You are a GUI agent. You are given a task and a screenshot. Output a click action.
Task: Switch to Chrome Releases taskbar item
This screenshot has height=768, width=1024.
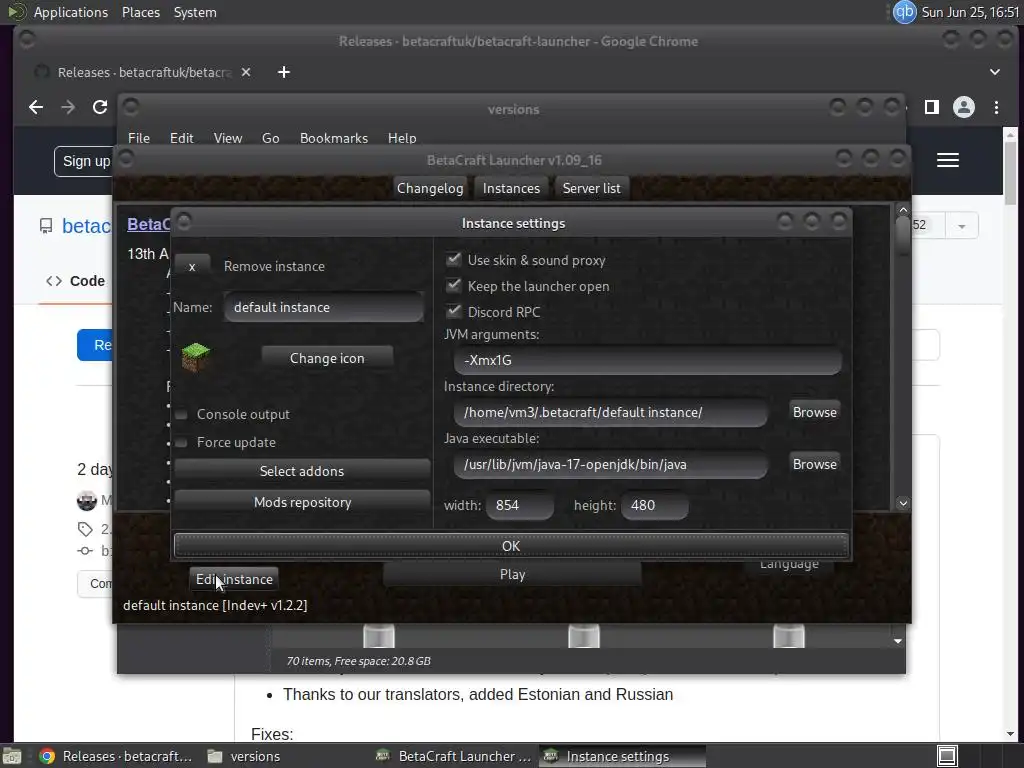click(x=115, y=756)
